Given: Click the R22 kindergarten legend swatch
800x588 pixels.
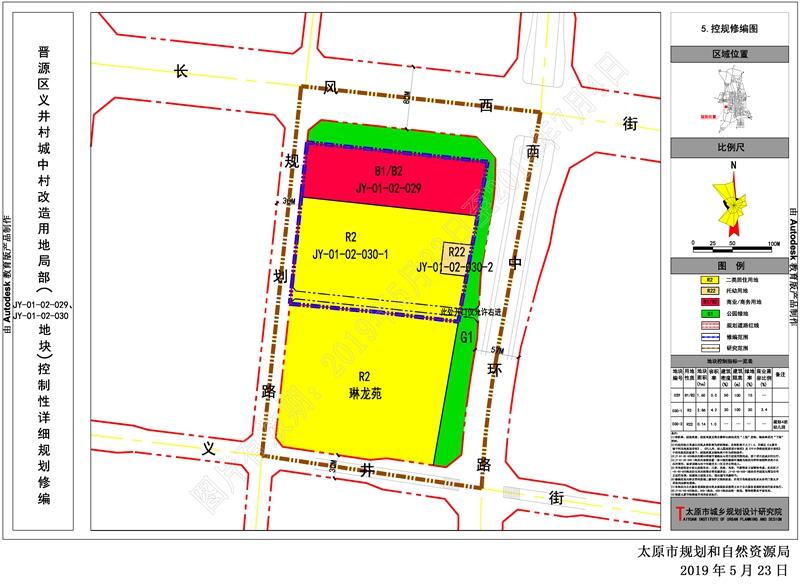Looking at the screenshot, I should coord(709,290).
